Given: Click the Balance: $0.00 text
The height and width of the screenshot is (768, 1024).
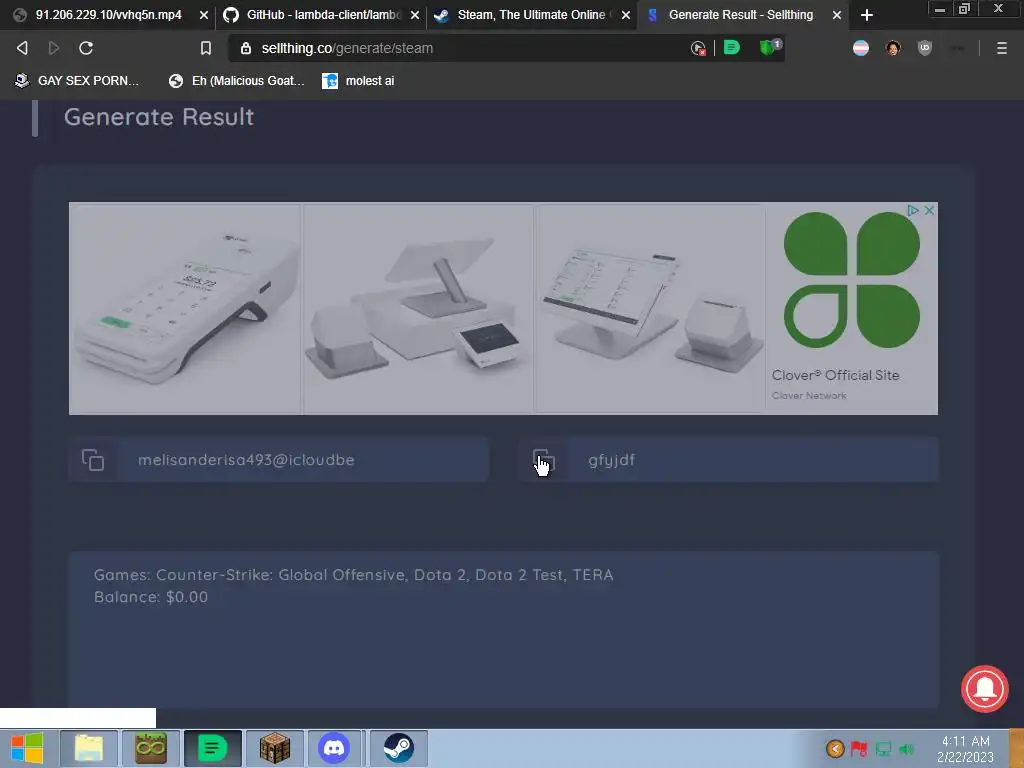Looking at the screenshot, I should coord(151,597).
